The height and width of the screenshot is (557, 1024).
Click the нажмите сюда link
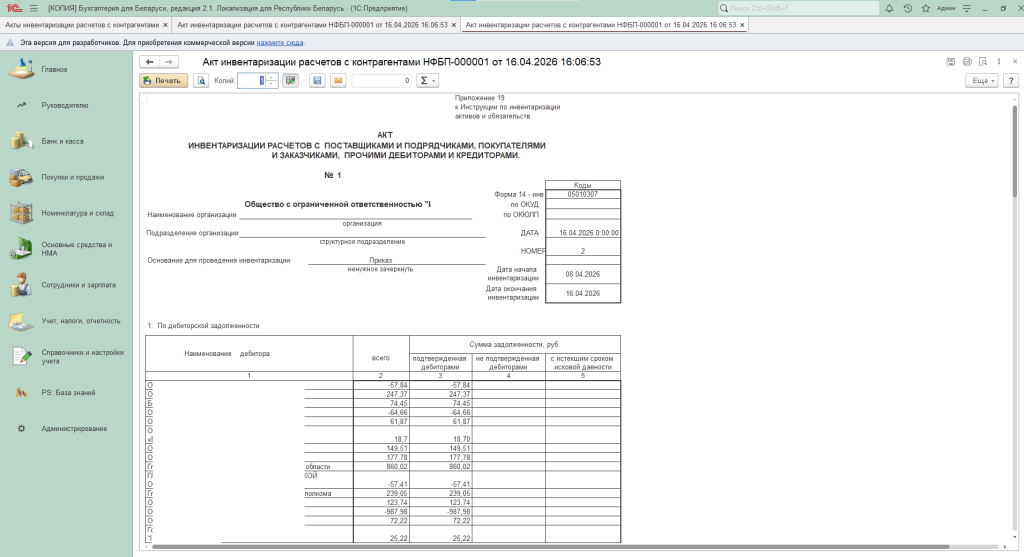pos(280,43)
